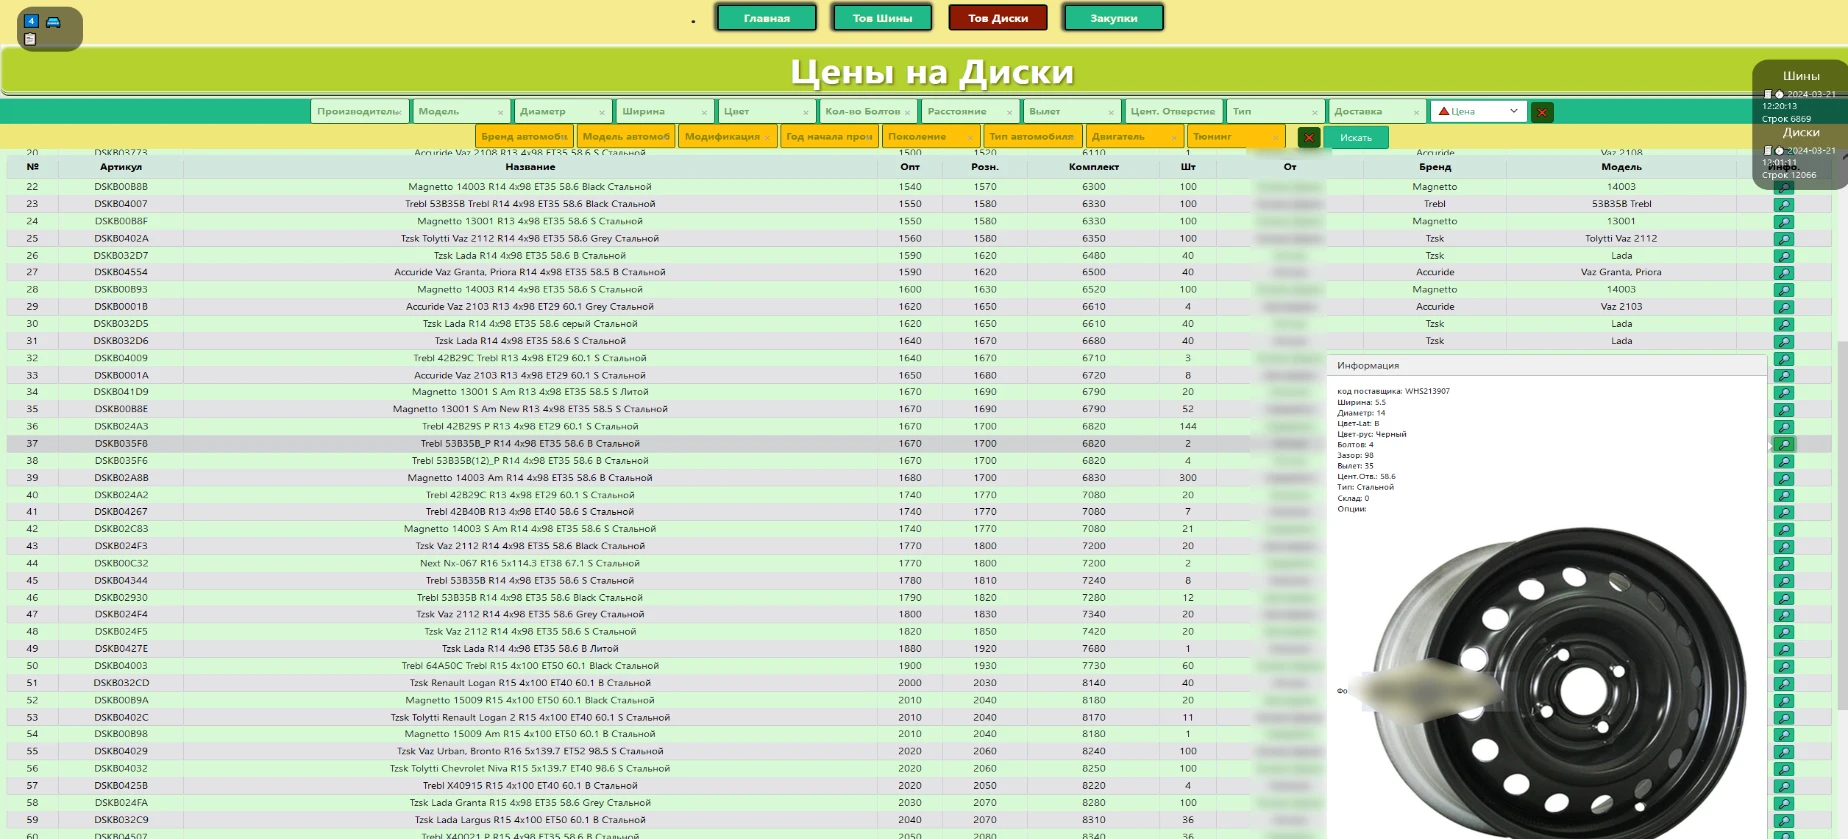The width and height of the screenshot is (1848, 839).
Task: Open the Двигатель filter dropdown
Action: coord(1135,136)
